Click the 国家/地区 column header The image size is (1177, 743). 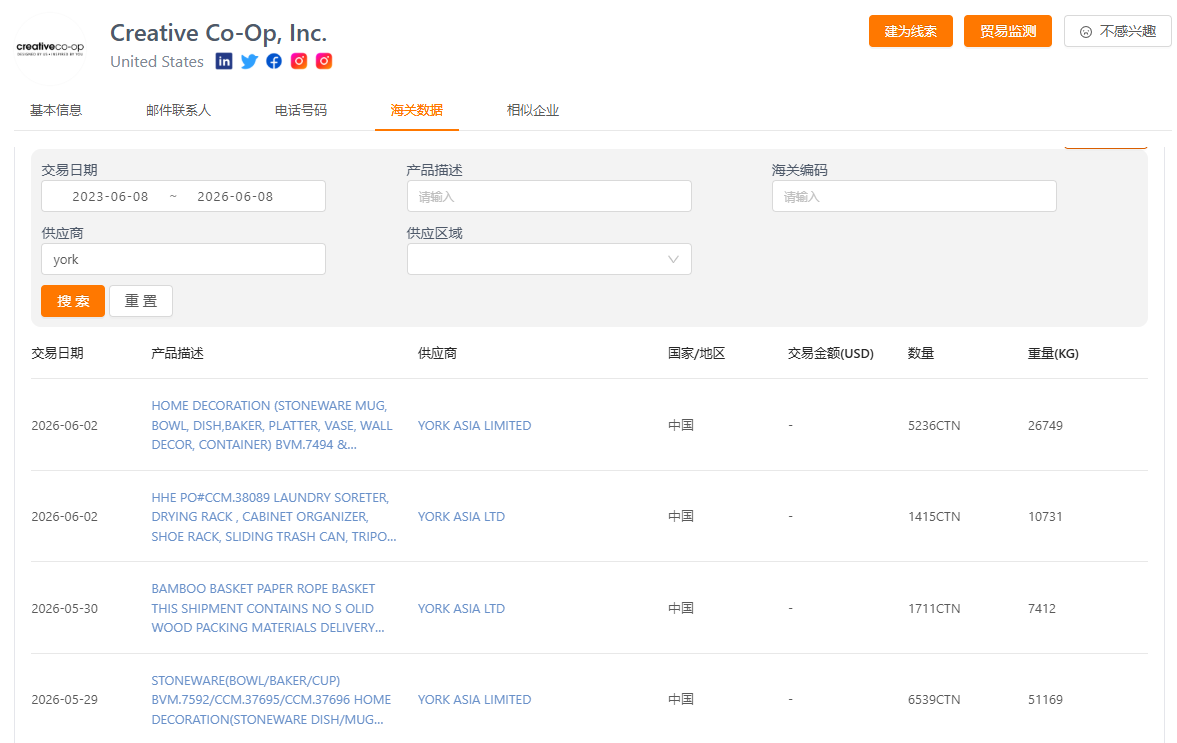[697, 353]
